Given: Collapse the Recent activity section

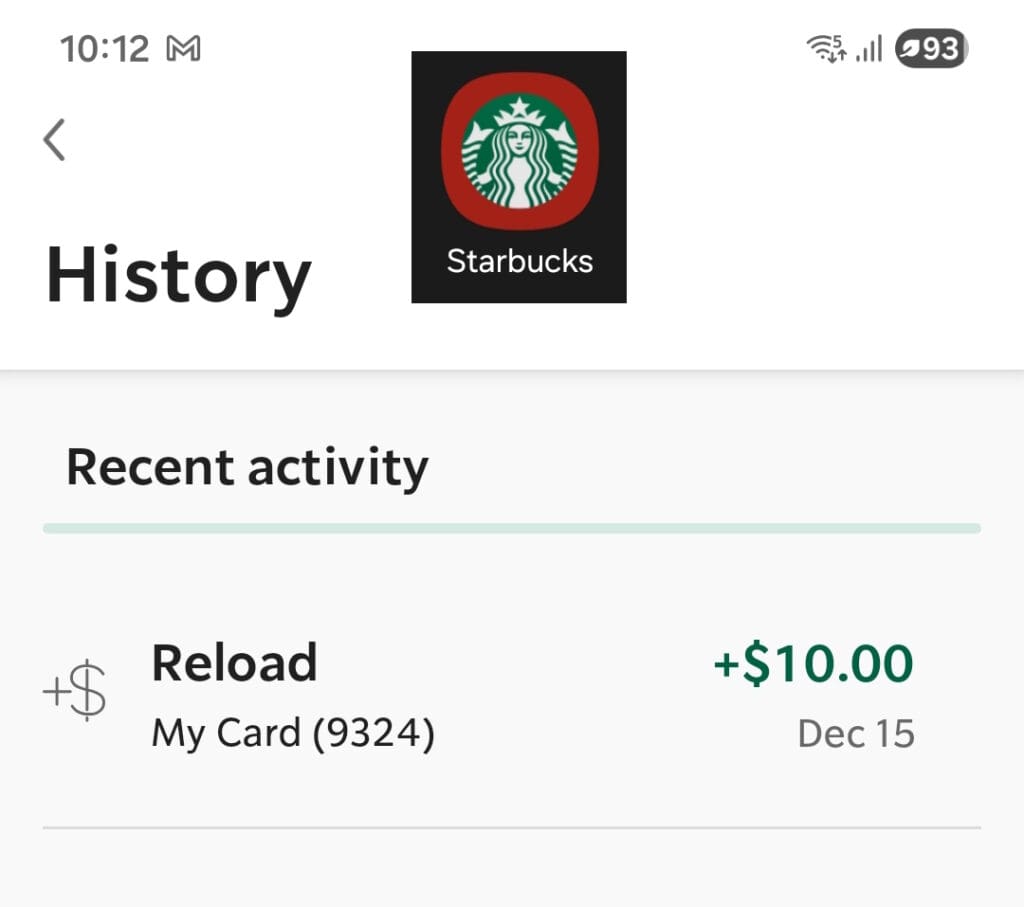Looking at the screenshot, I should pos(247,465).
